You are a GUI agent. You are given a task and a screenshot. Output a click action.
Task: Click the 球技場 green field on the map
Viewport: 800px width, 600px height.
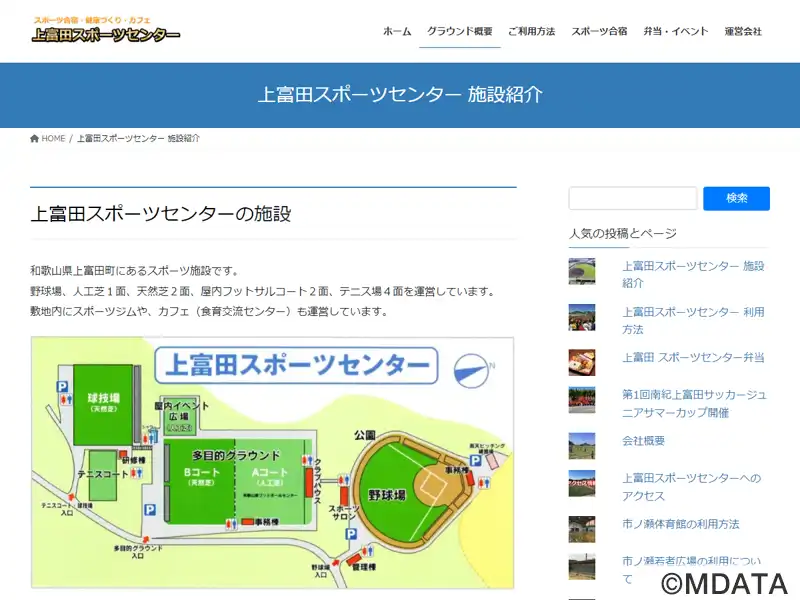coord(103,404)
